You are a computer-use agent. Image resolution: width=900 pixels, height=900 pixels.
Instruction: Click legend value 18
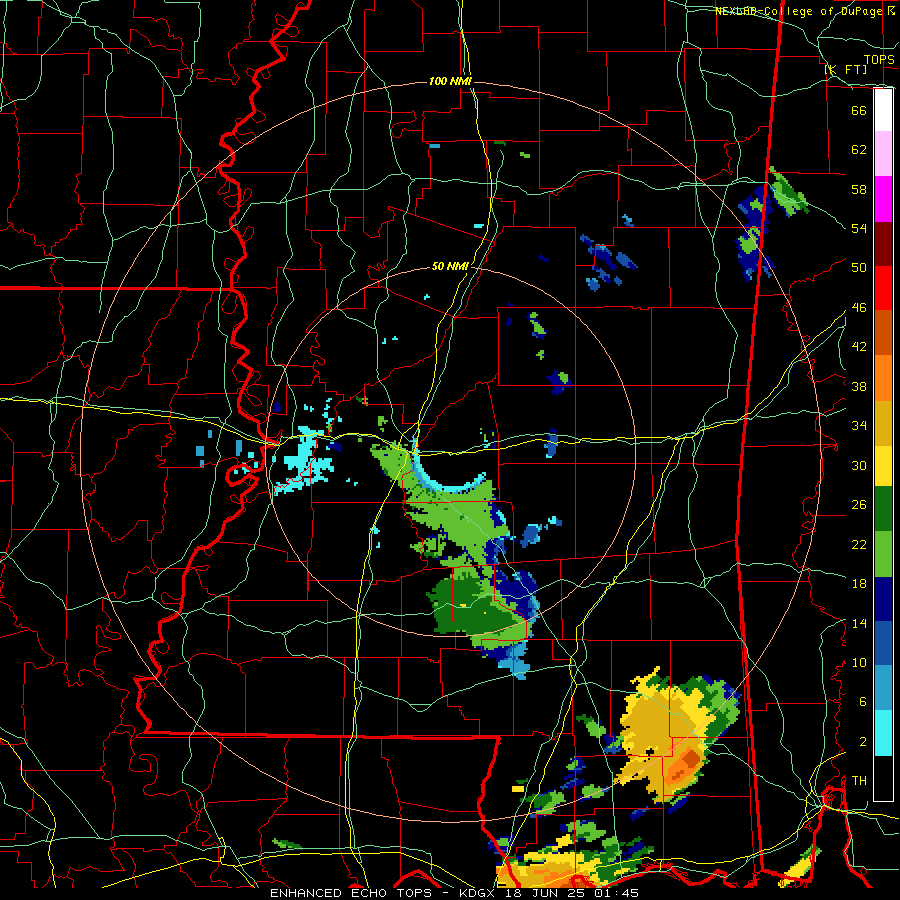pyautogui.click(x=859, y=584)
